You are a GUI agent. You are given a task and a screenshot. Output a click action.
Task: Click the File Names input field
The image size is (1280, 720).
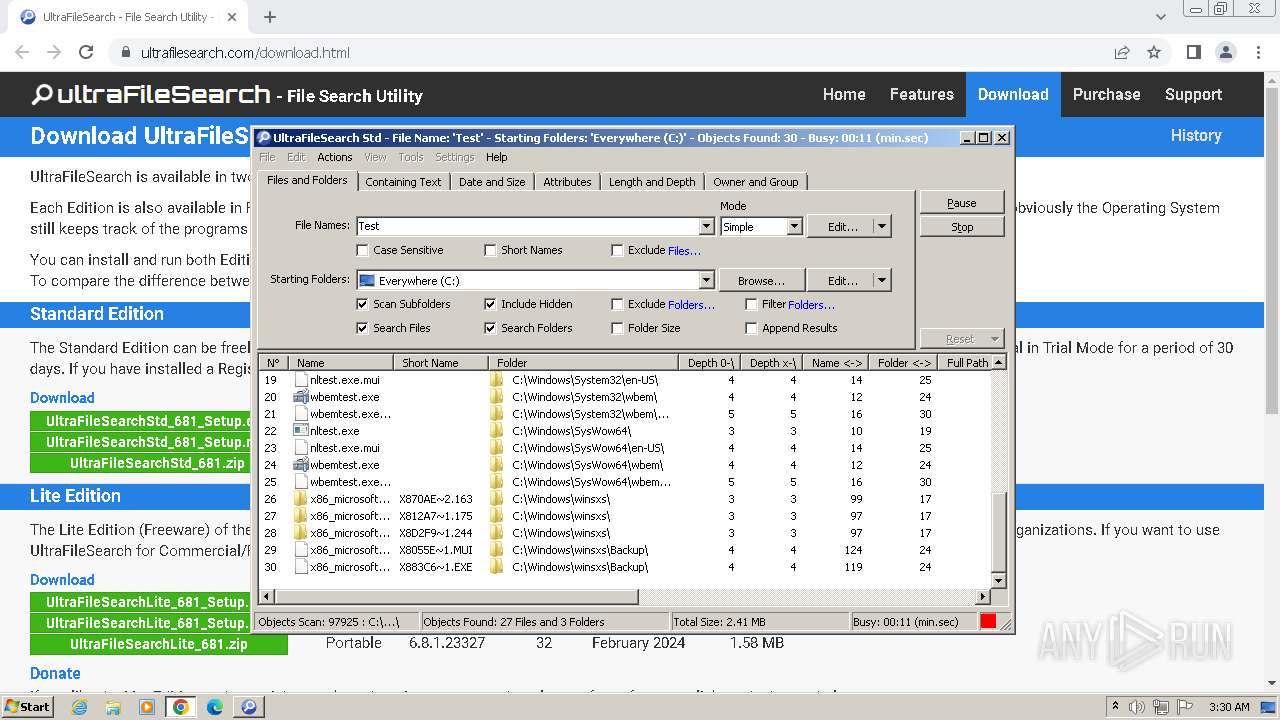click(528, 227)
